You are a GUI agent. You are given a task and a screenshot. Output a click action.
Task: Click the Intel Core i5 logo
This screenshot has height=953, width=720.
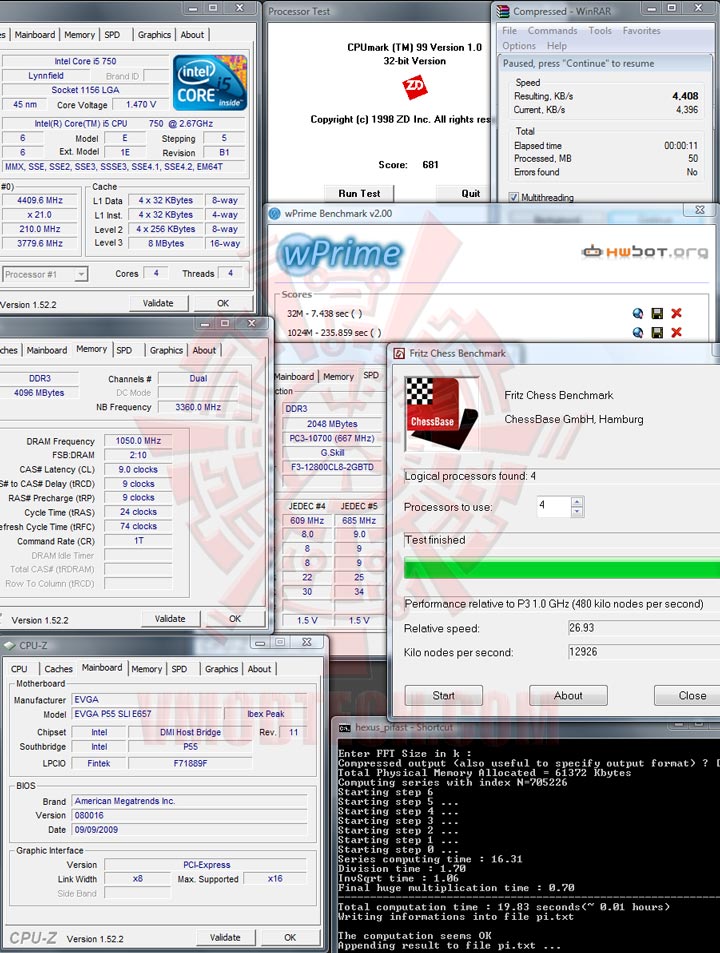[x=210, y=83]
